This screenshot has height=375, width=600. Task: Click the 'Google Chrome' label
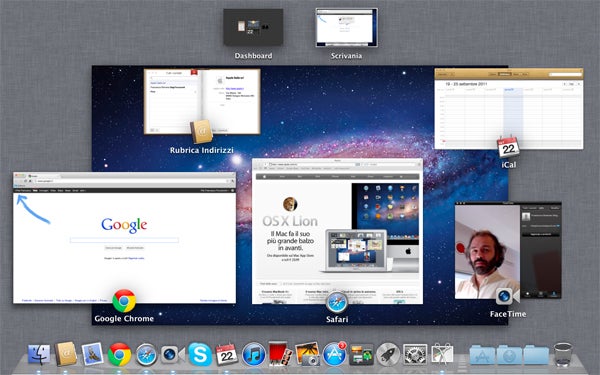[x=124, y=318]
